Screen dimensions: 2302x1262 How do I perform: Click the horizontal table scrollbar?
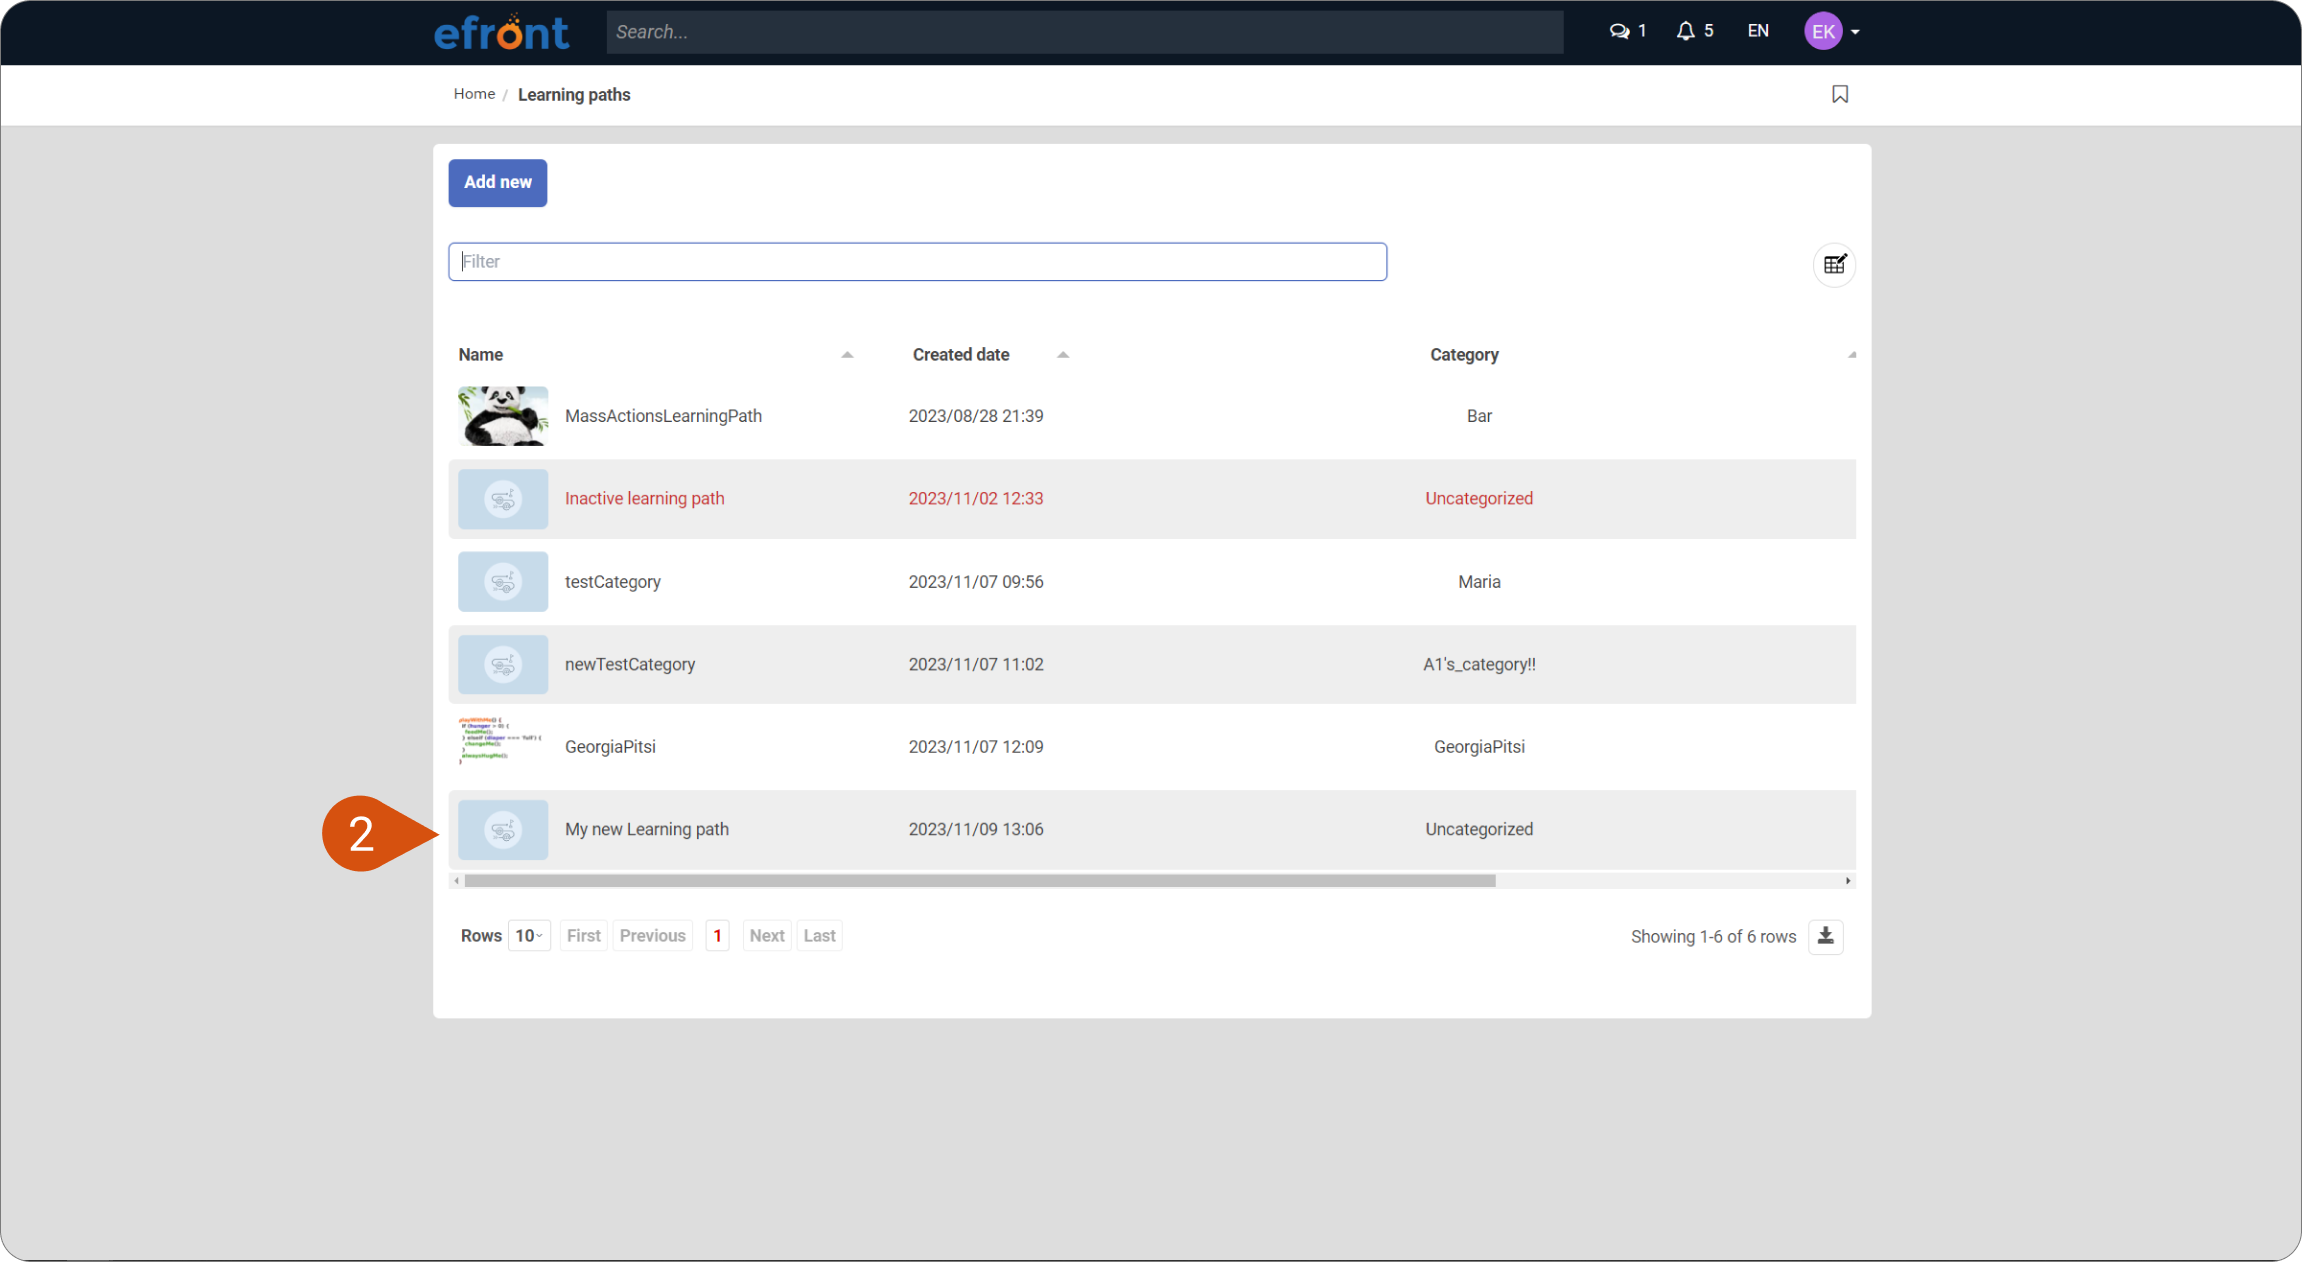[x=980, y=881]
